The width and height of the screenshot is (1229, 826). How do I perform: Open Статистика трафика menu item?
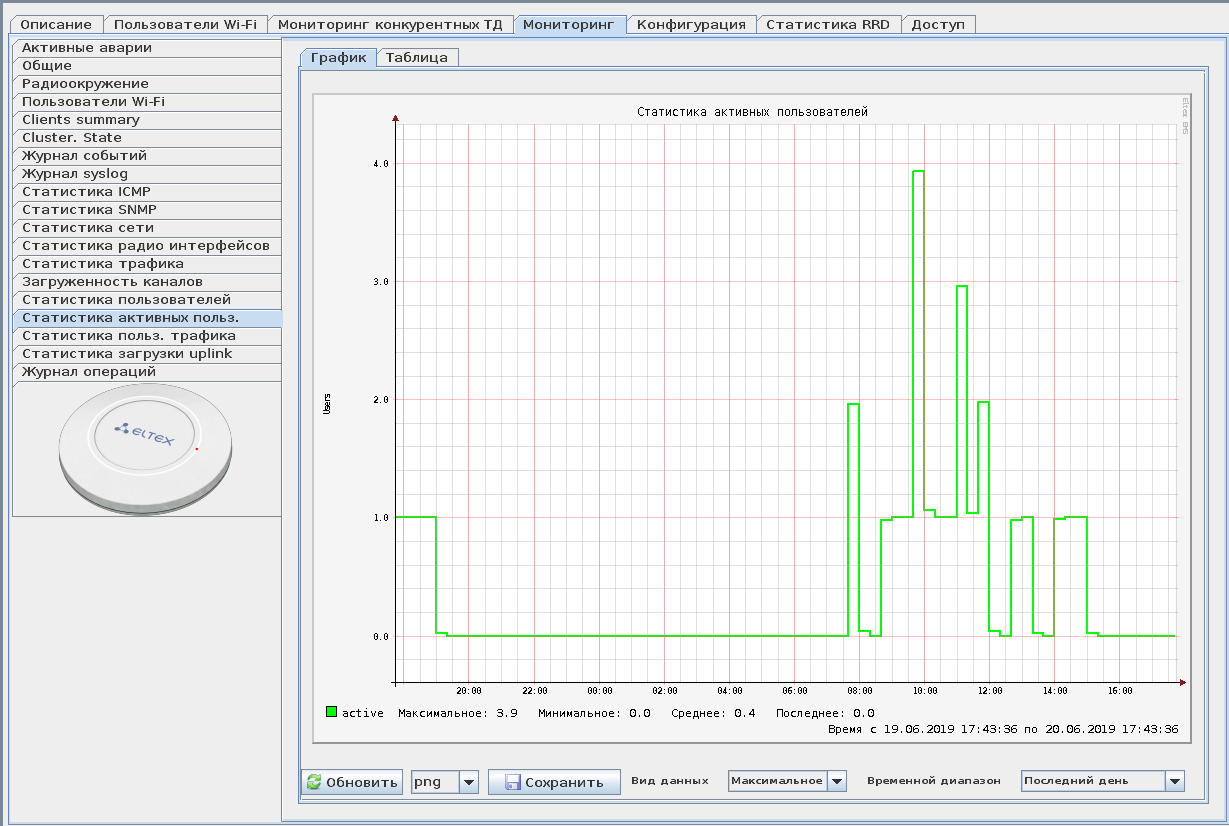click(102, 264)
